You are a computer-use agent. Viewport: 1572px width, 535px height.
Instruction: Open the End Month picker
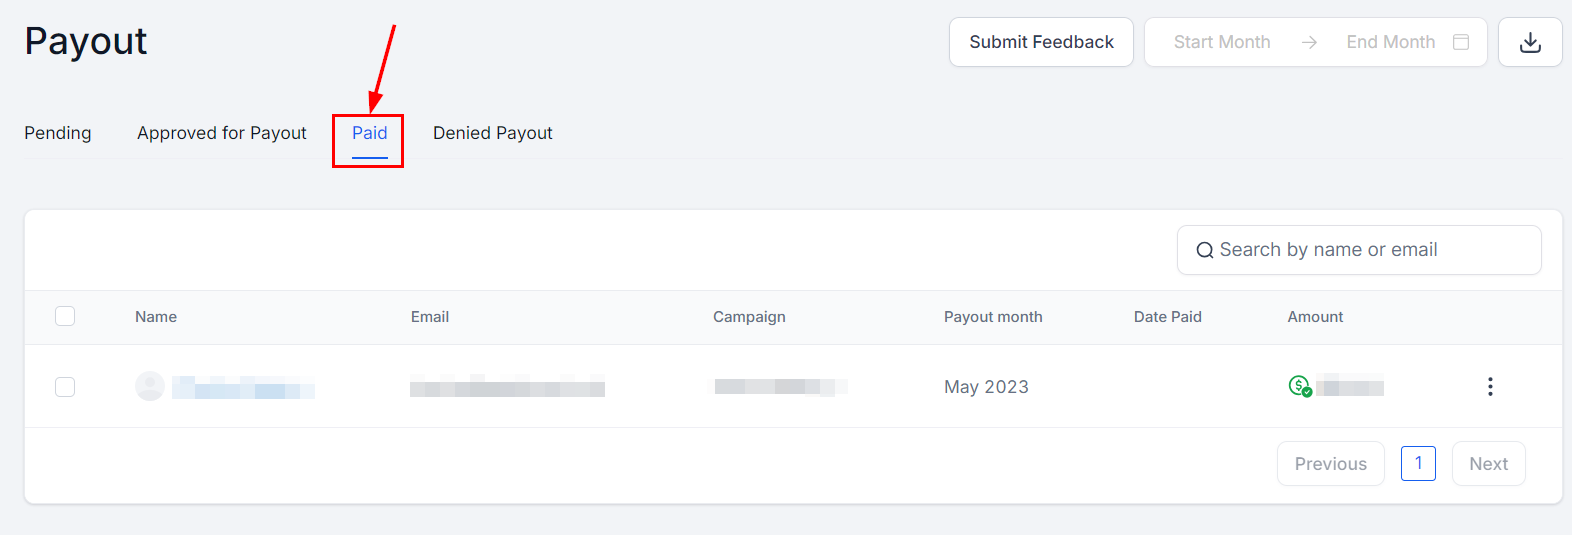[1390, 42]
